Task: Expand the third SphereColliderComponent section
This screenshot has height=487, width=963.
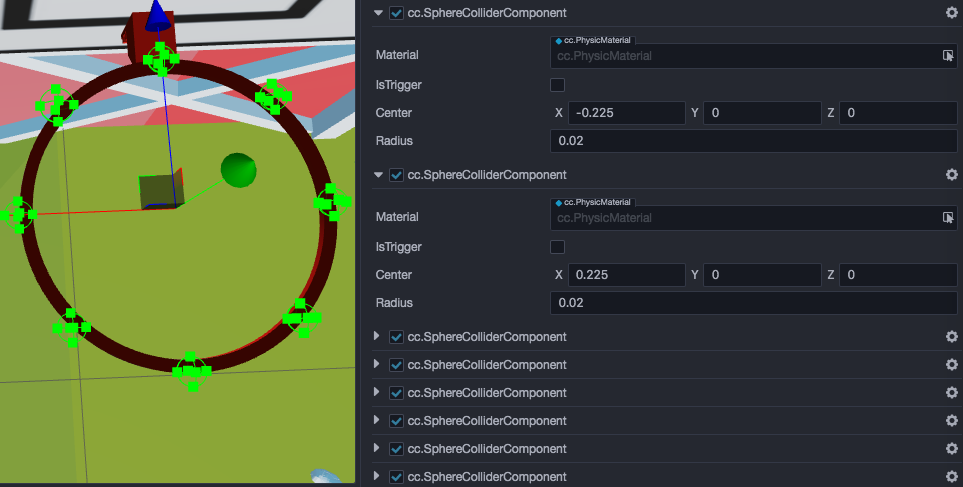Action: pyautogui.click(x=377, y=336)
